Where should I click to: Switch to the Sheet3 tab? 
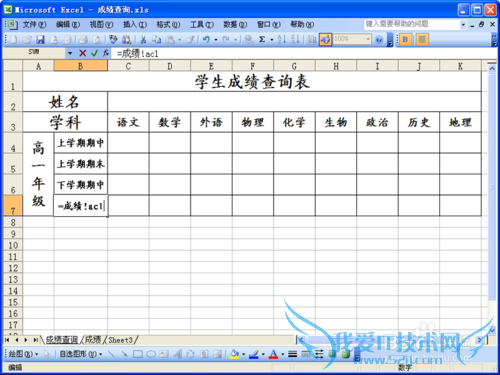click(x=120, y=340)
